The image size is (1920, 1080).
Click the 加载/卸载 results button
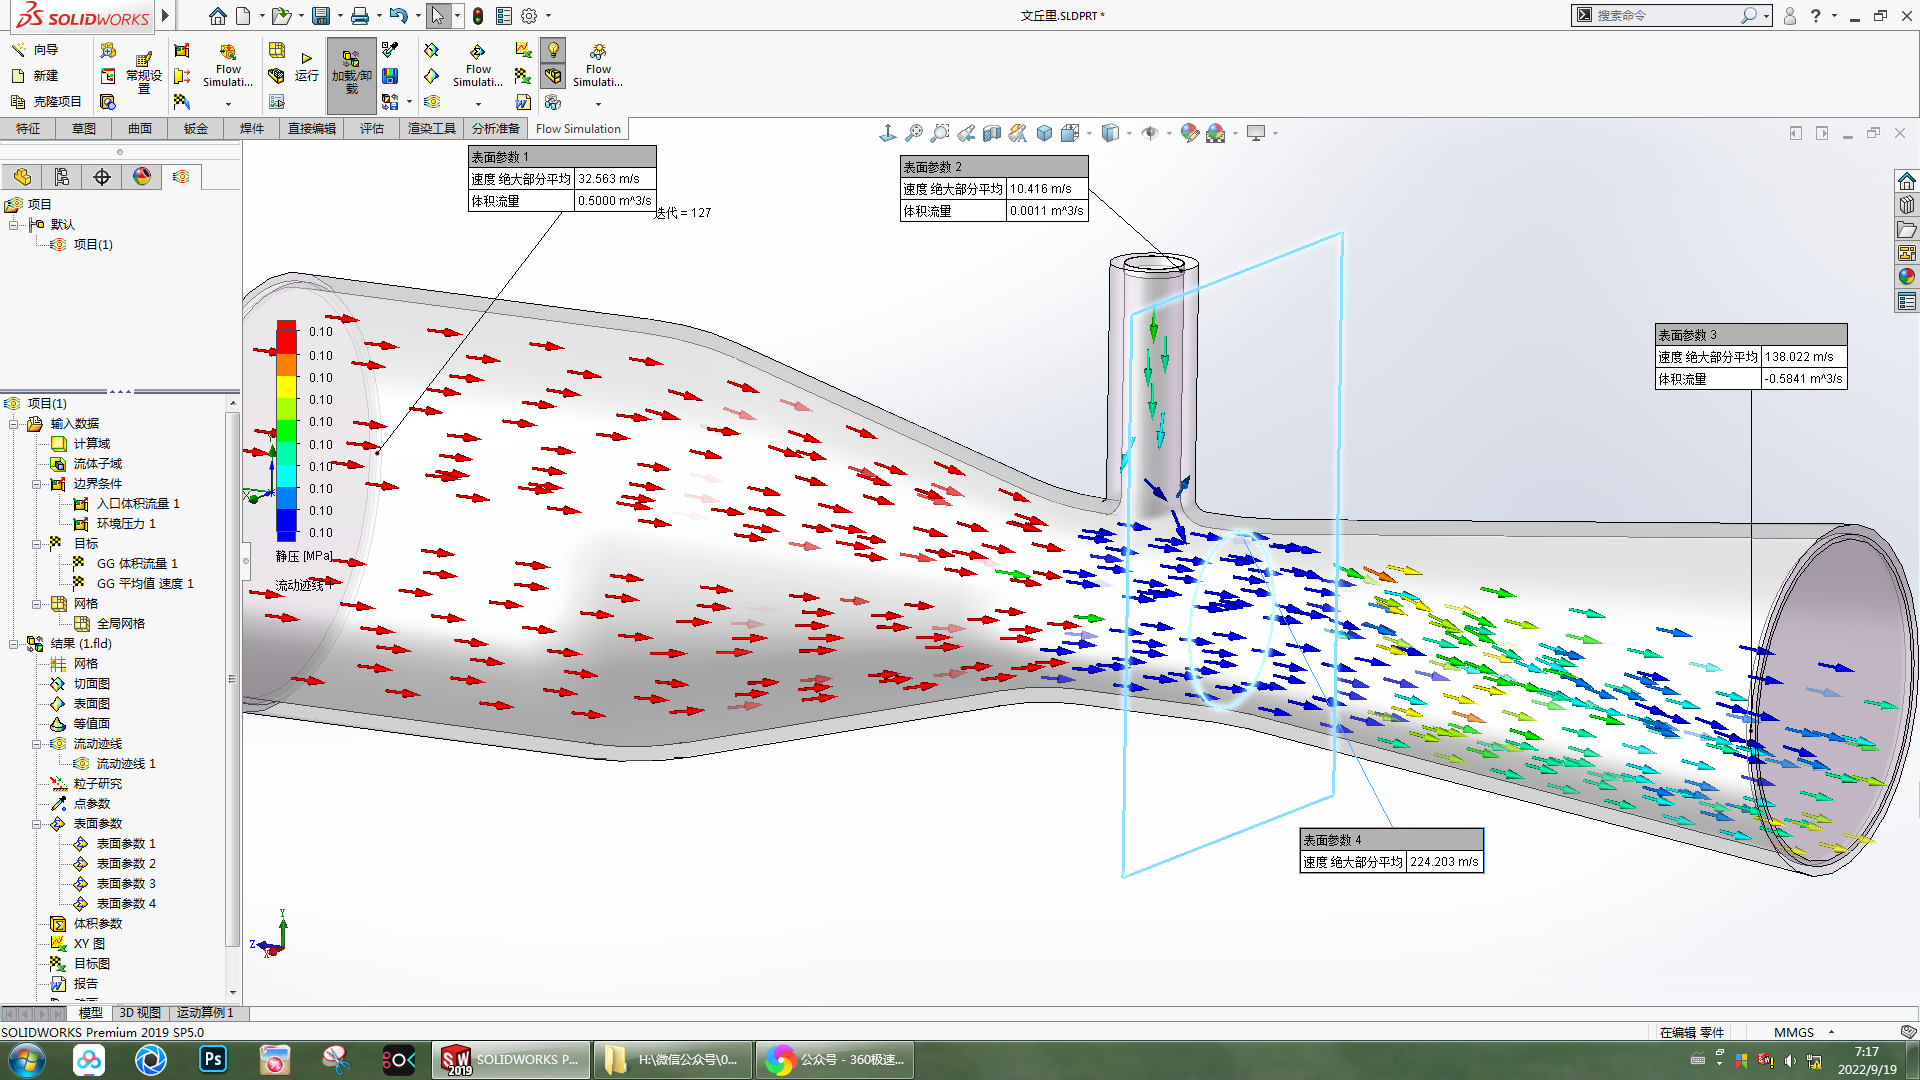coord(351,74)
